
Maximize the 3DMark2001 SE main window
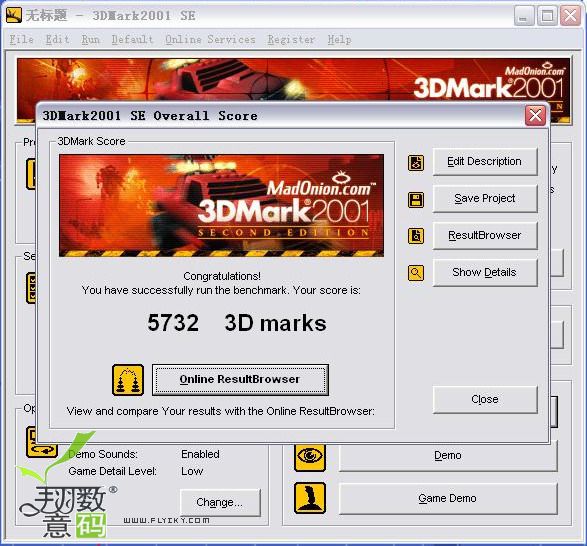[x=547, y=16]
